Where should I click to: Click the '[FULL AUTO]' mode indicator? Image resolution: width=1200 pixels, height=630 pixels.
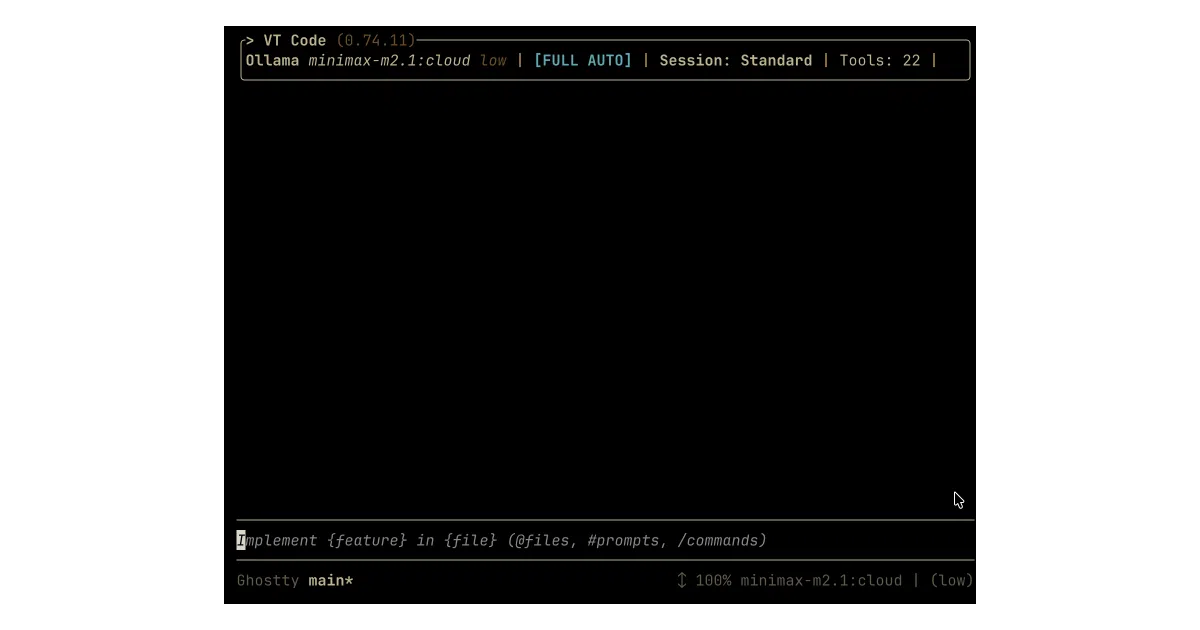(x=583, y=61)
